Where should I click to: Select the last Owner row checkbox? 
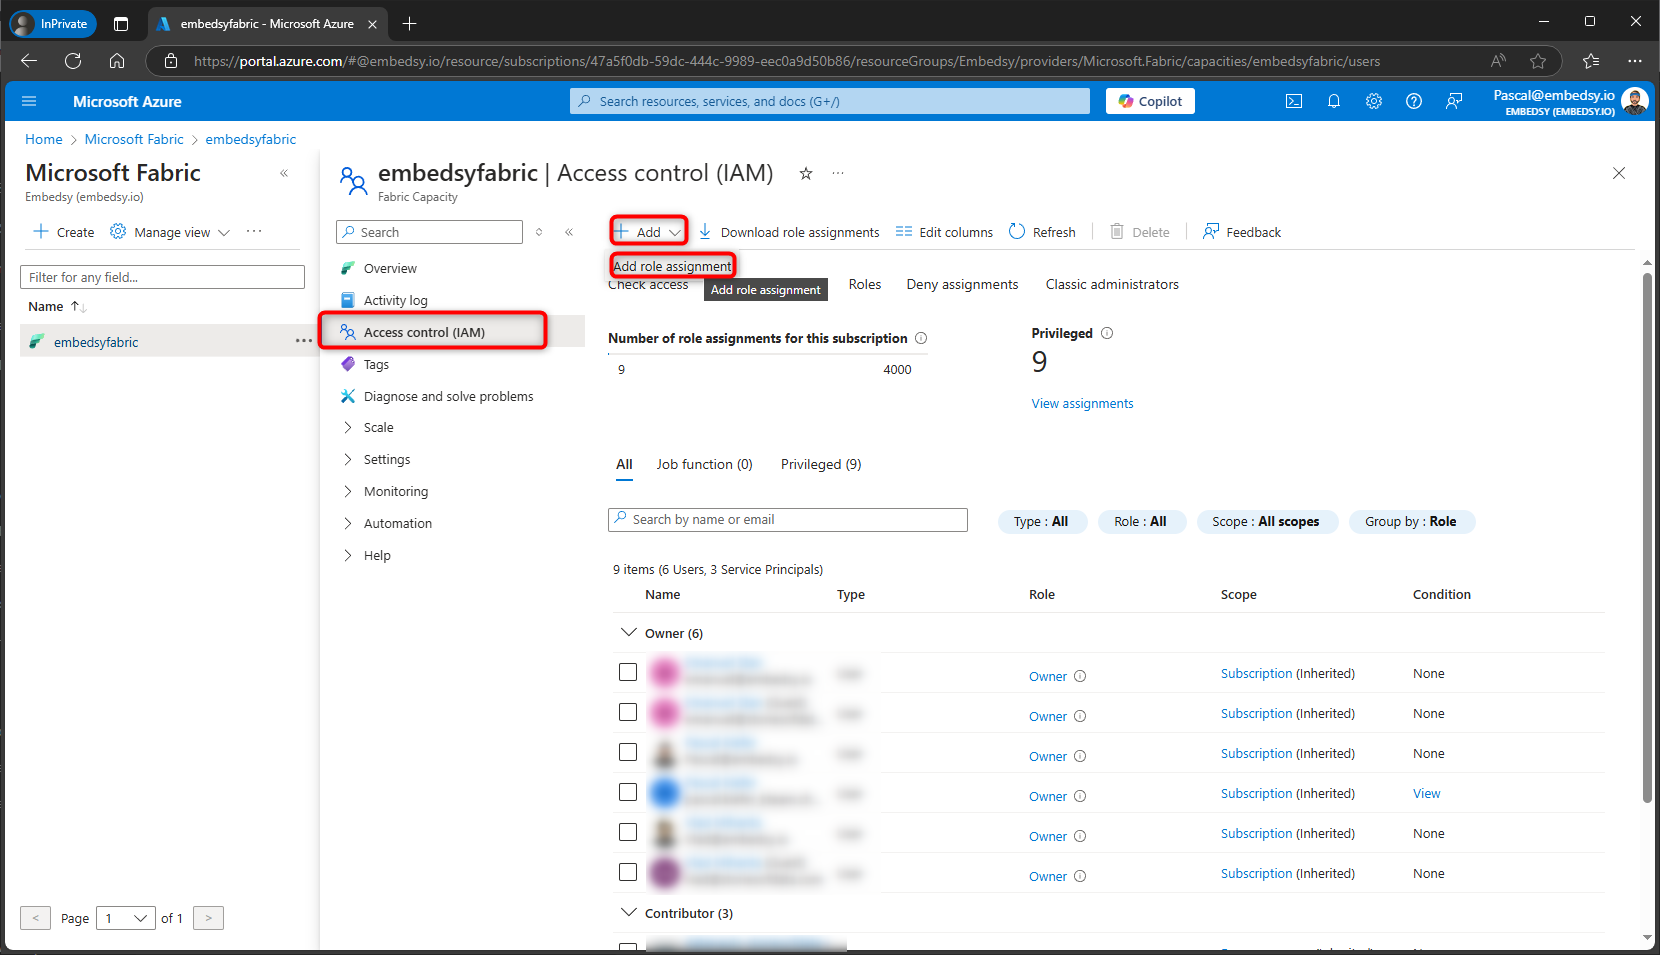point(628,872)
